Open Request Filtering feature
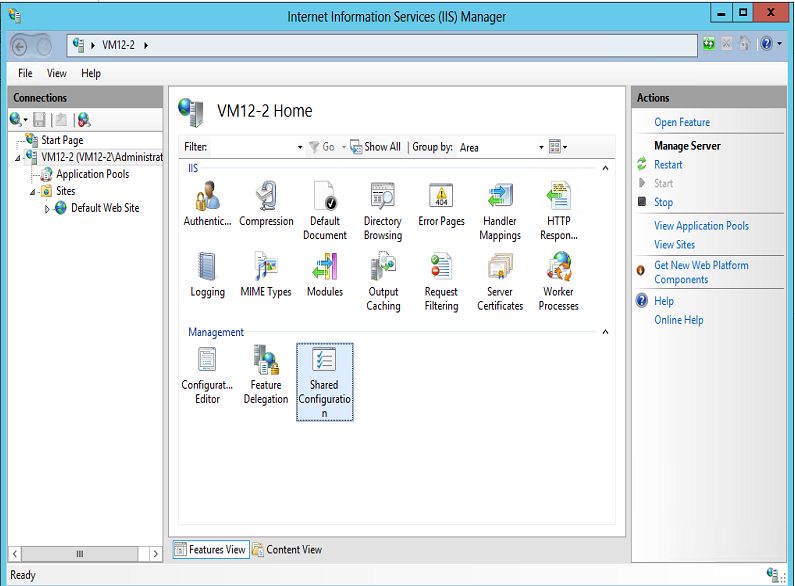Viewport: 795px width, 586px height. pyautogui.click(x=441, y=281)
